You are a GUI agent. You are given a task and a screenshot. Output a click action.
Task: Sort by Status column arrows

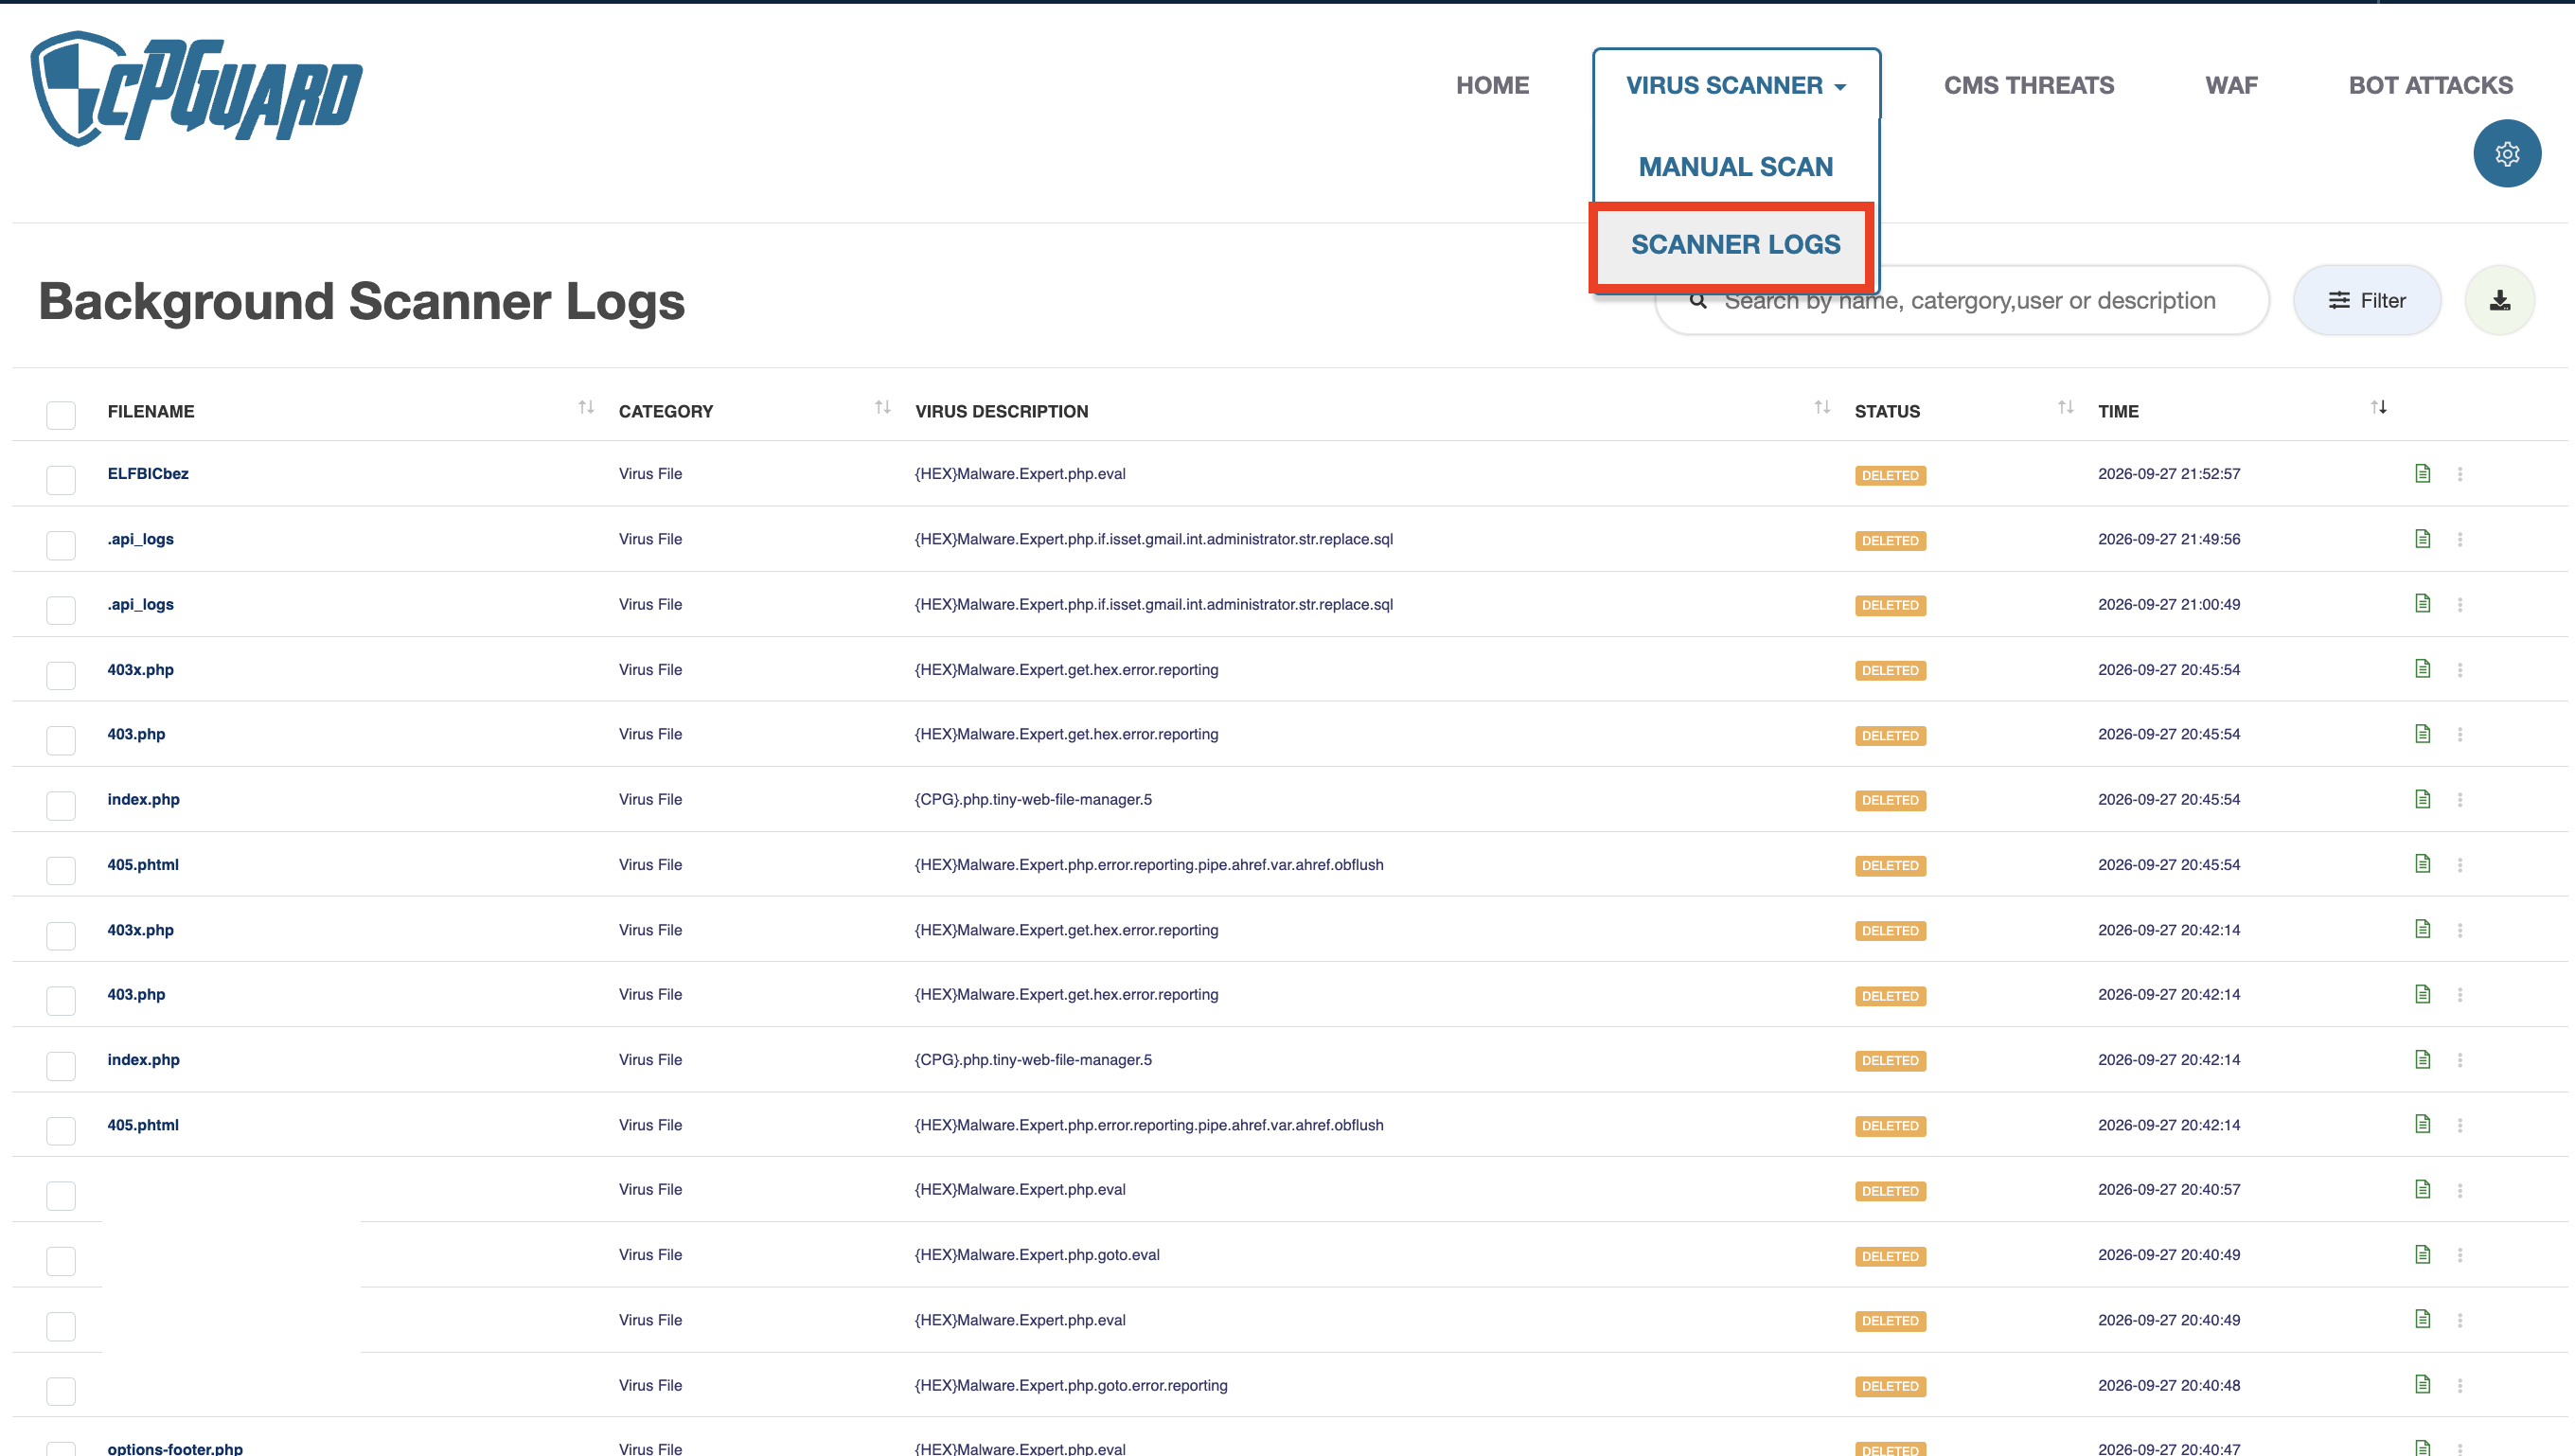pyautogui.click(x=2066, y=407)
